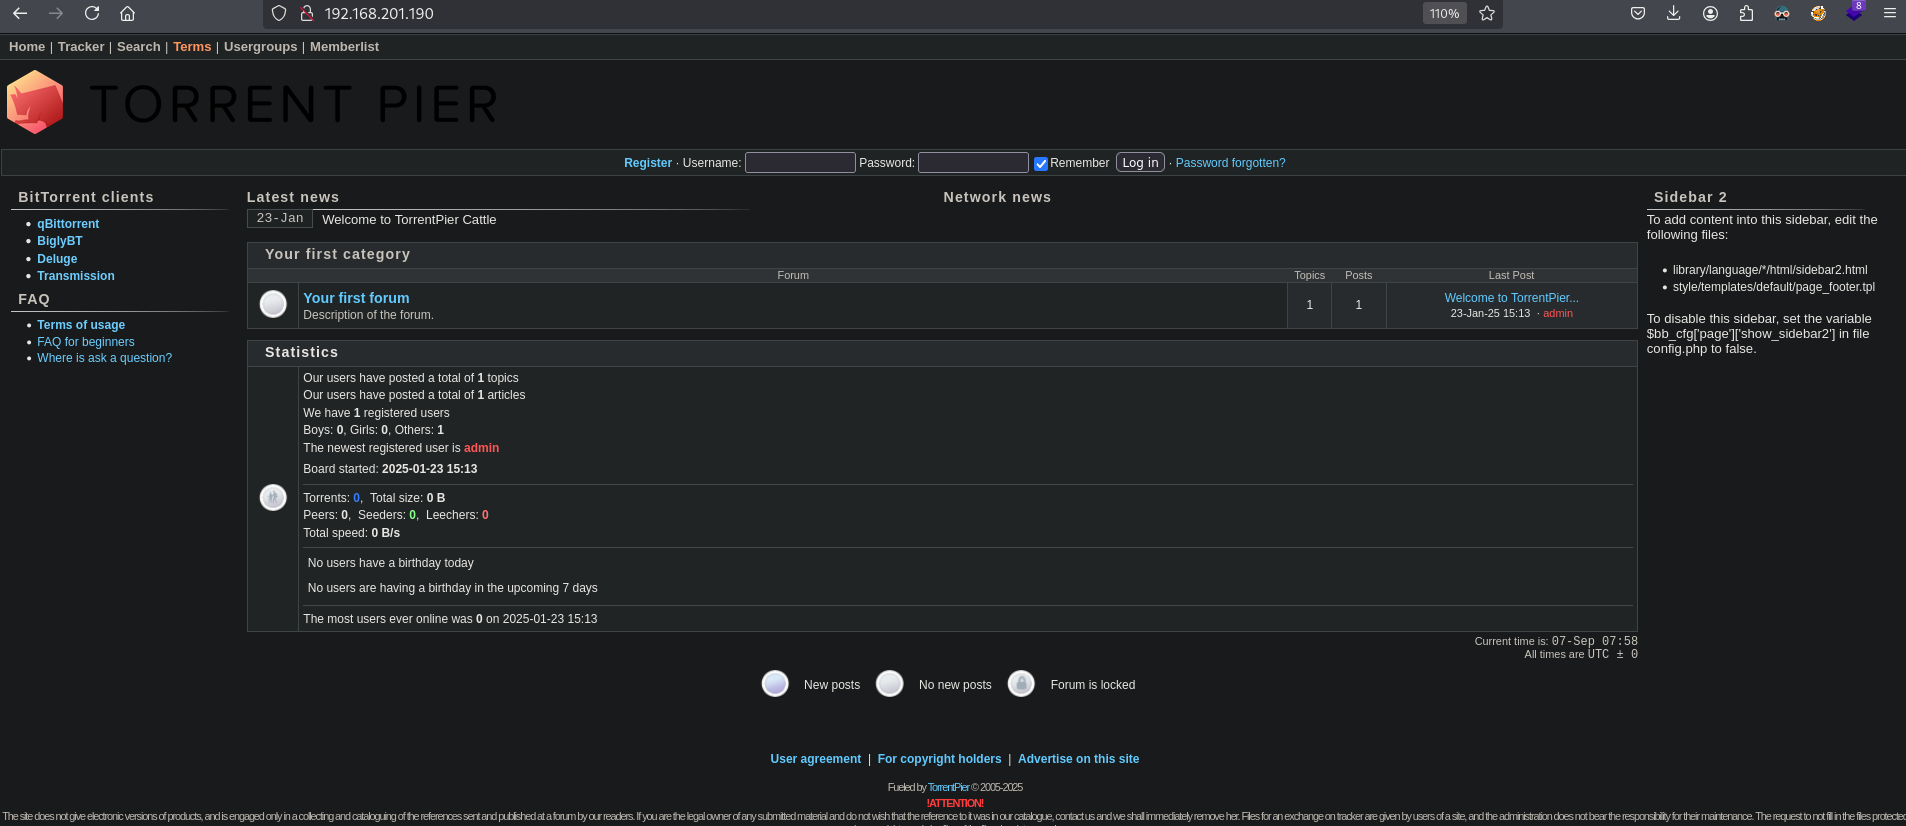Open the Firefox account icon
The width and height of the screenshot is (1906, 826).
click(1710, 14)
